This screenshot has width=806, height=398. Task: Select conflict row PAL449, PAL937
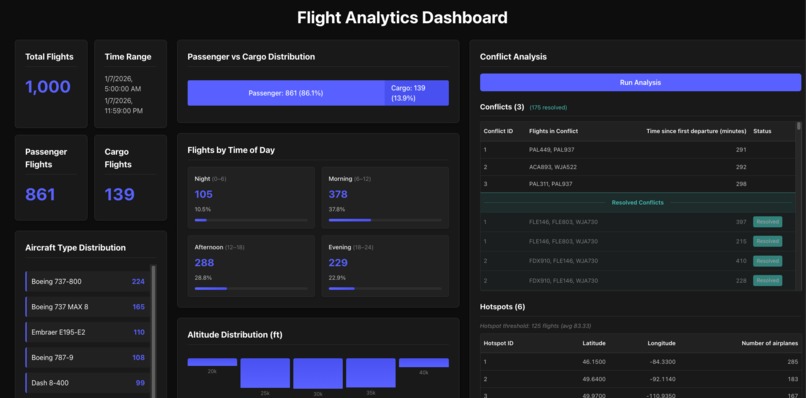(x=638, y=150)
